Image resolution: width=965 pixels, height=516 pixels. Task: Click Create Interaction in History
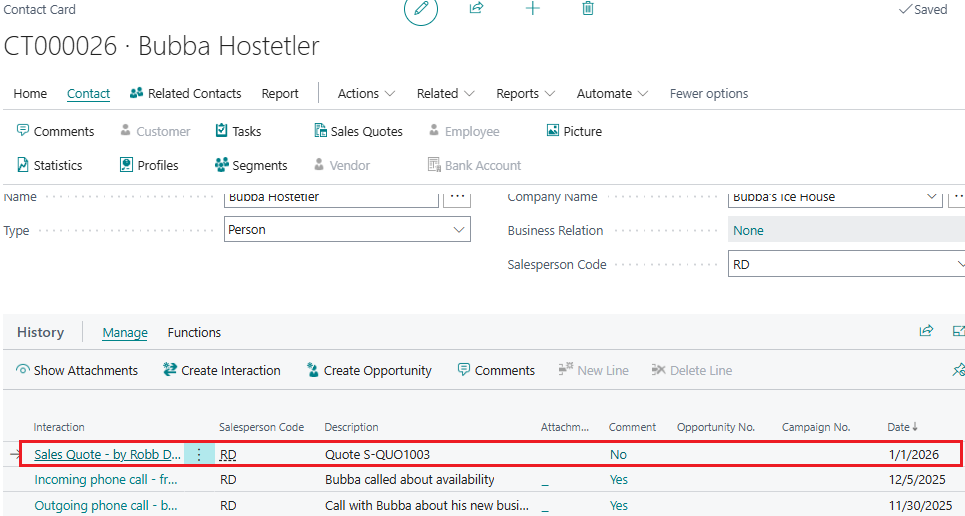[222, 370]
